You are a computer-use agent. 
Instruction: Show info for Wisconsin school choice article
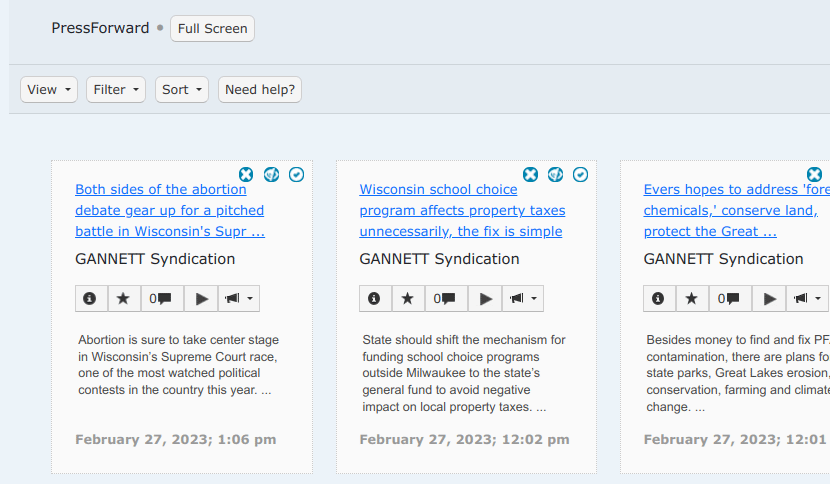pos(375,299)
